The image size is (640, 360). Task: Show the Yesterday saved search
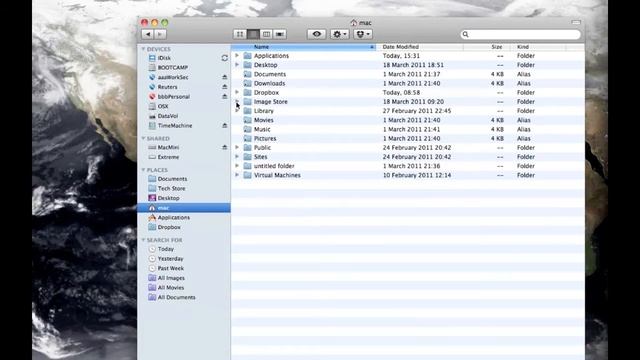(170, 259)
